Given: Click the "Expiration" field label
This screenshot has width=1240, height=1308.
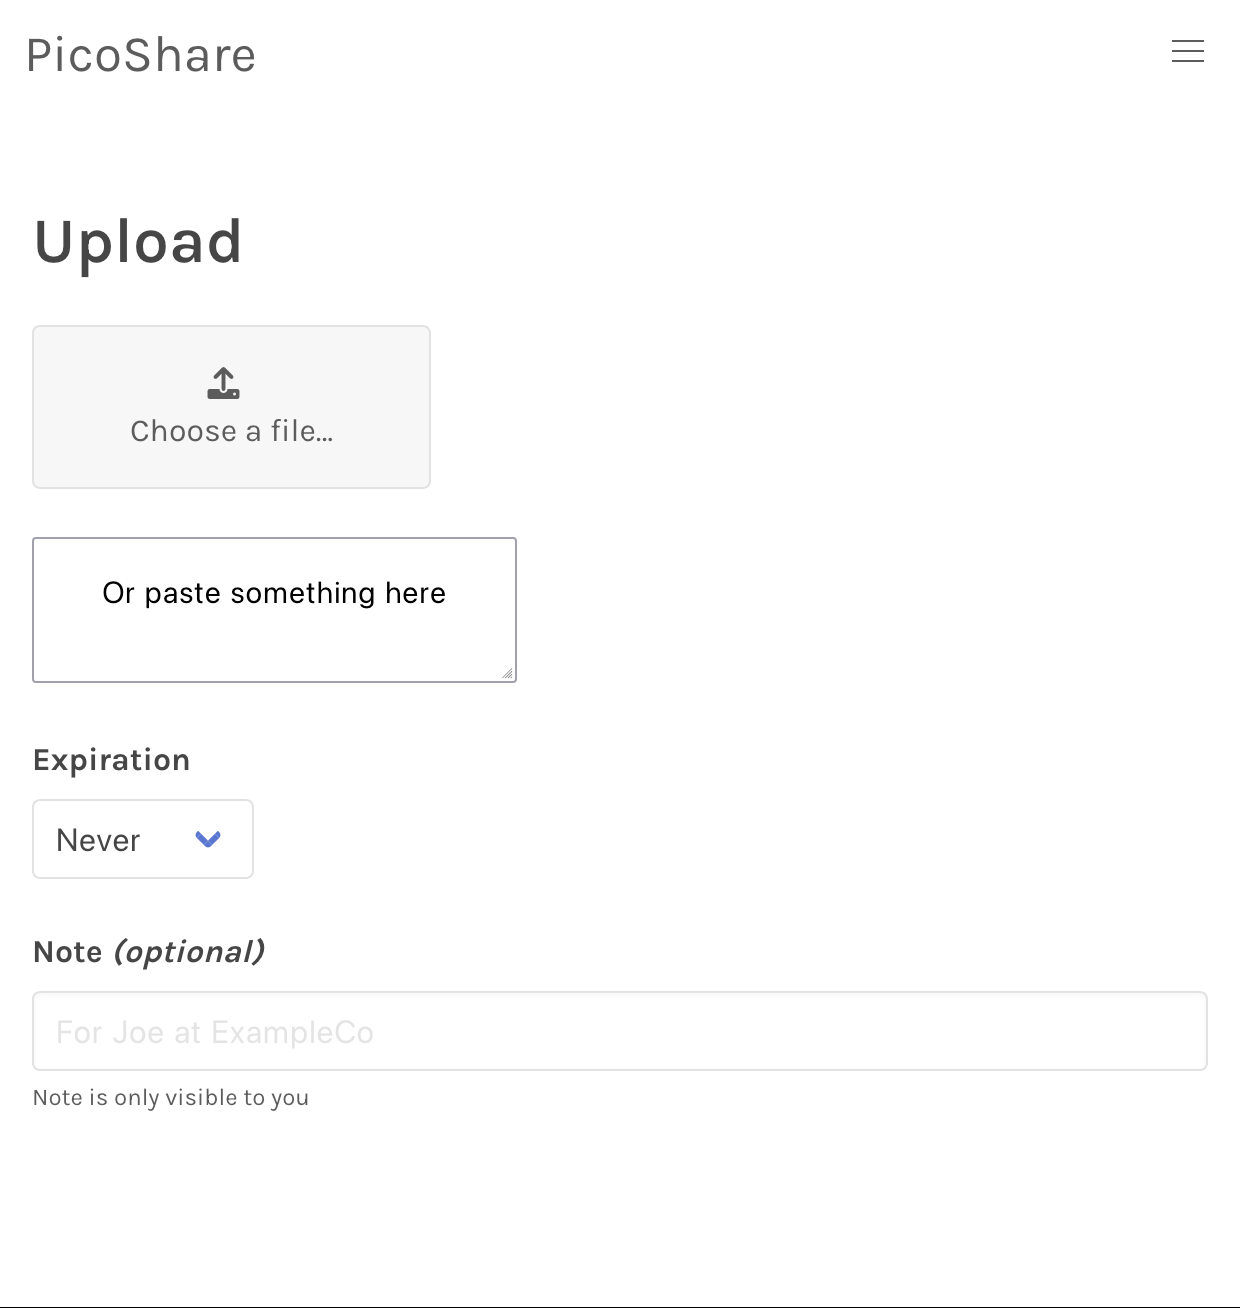Looking at the screenshot, I should (x=111, y=760).
